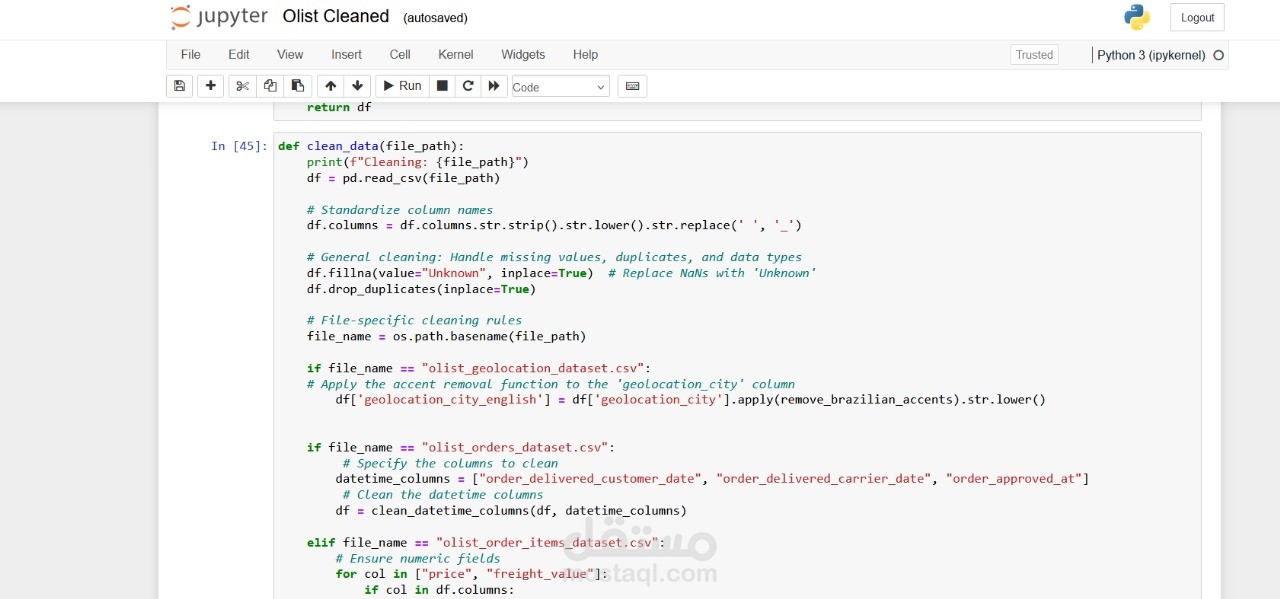Screen dimensions: 1280x599
Task: Click the Python logo icon
Action: (x=1136, y=17)
